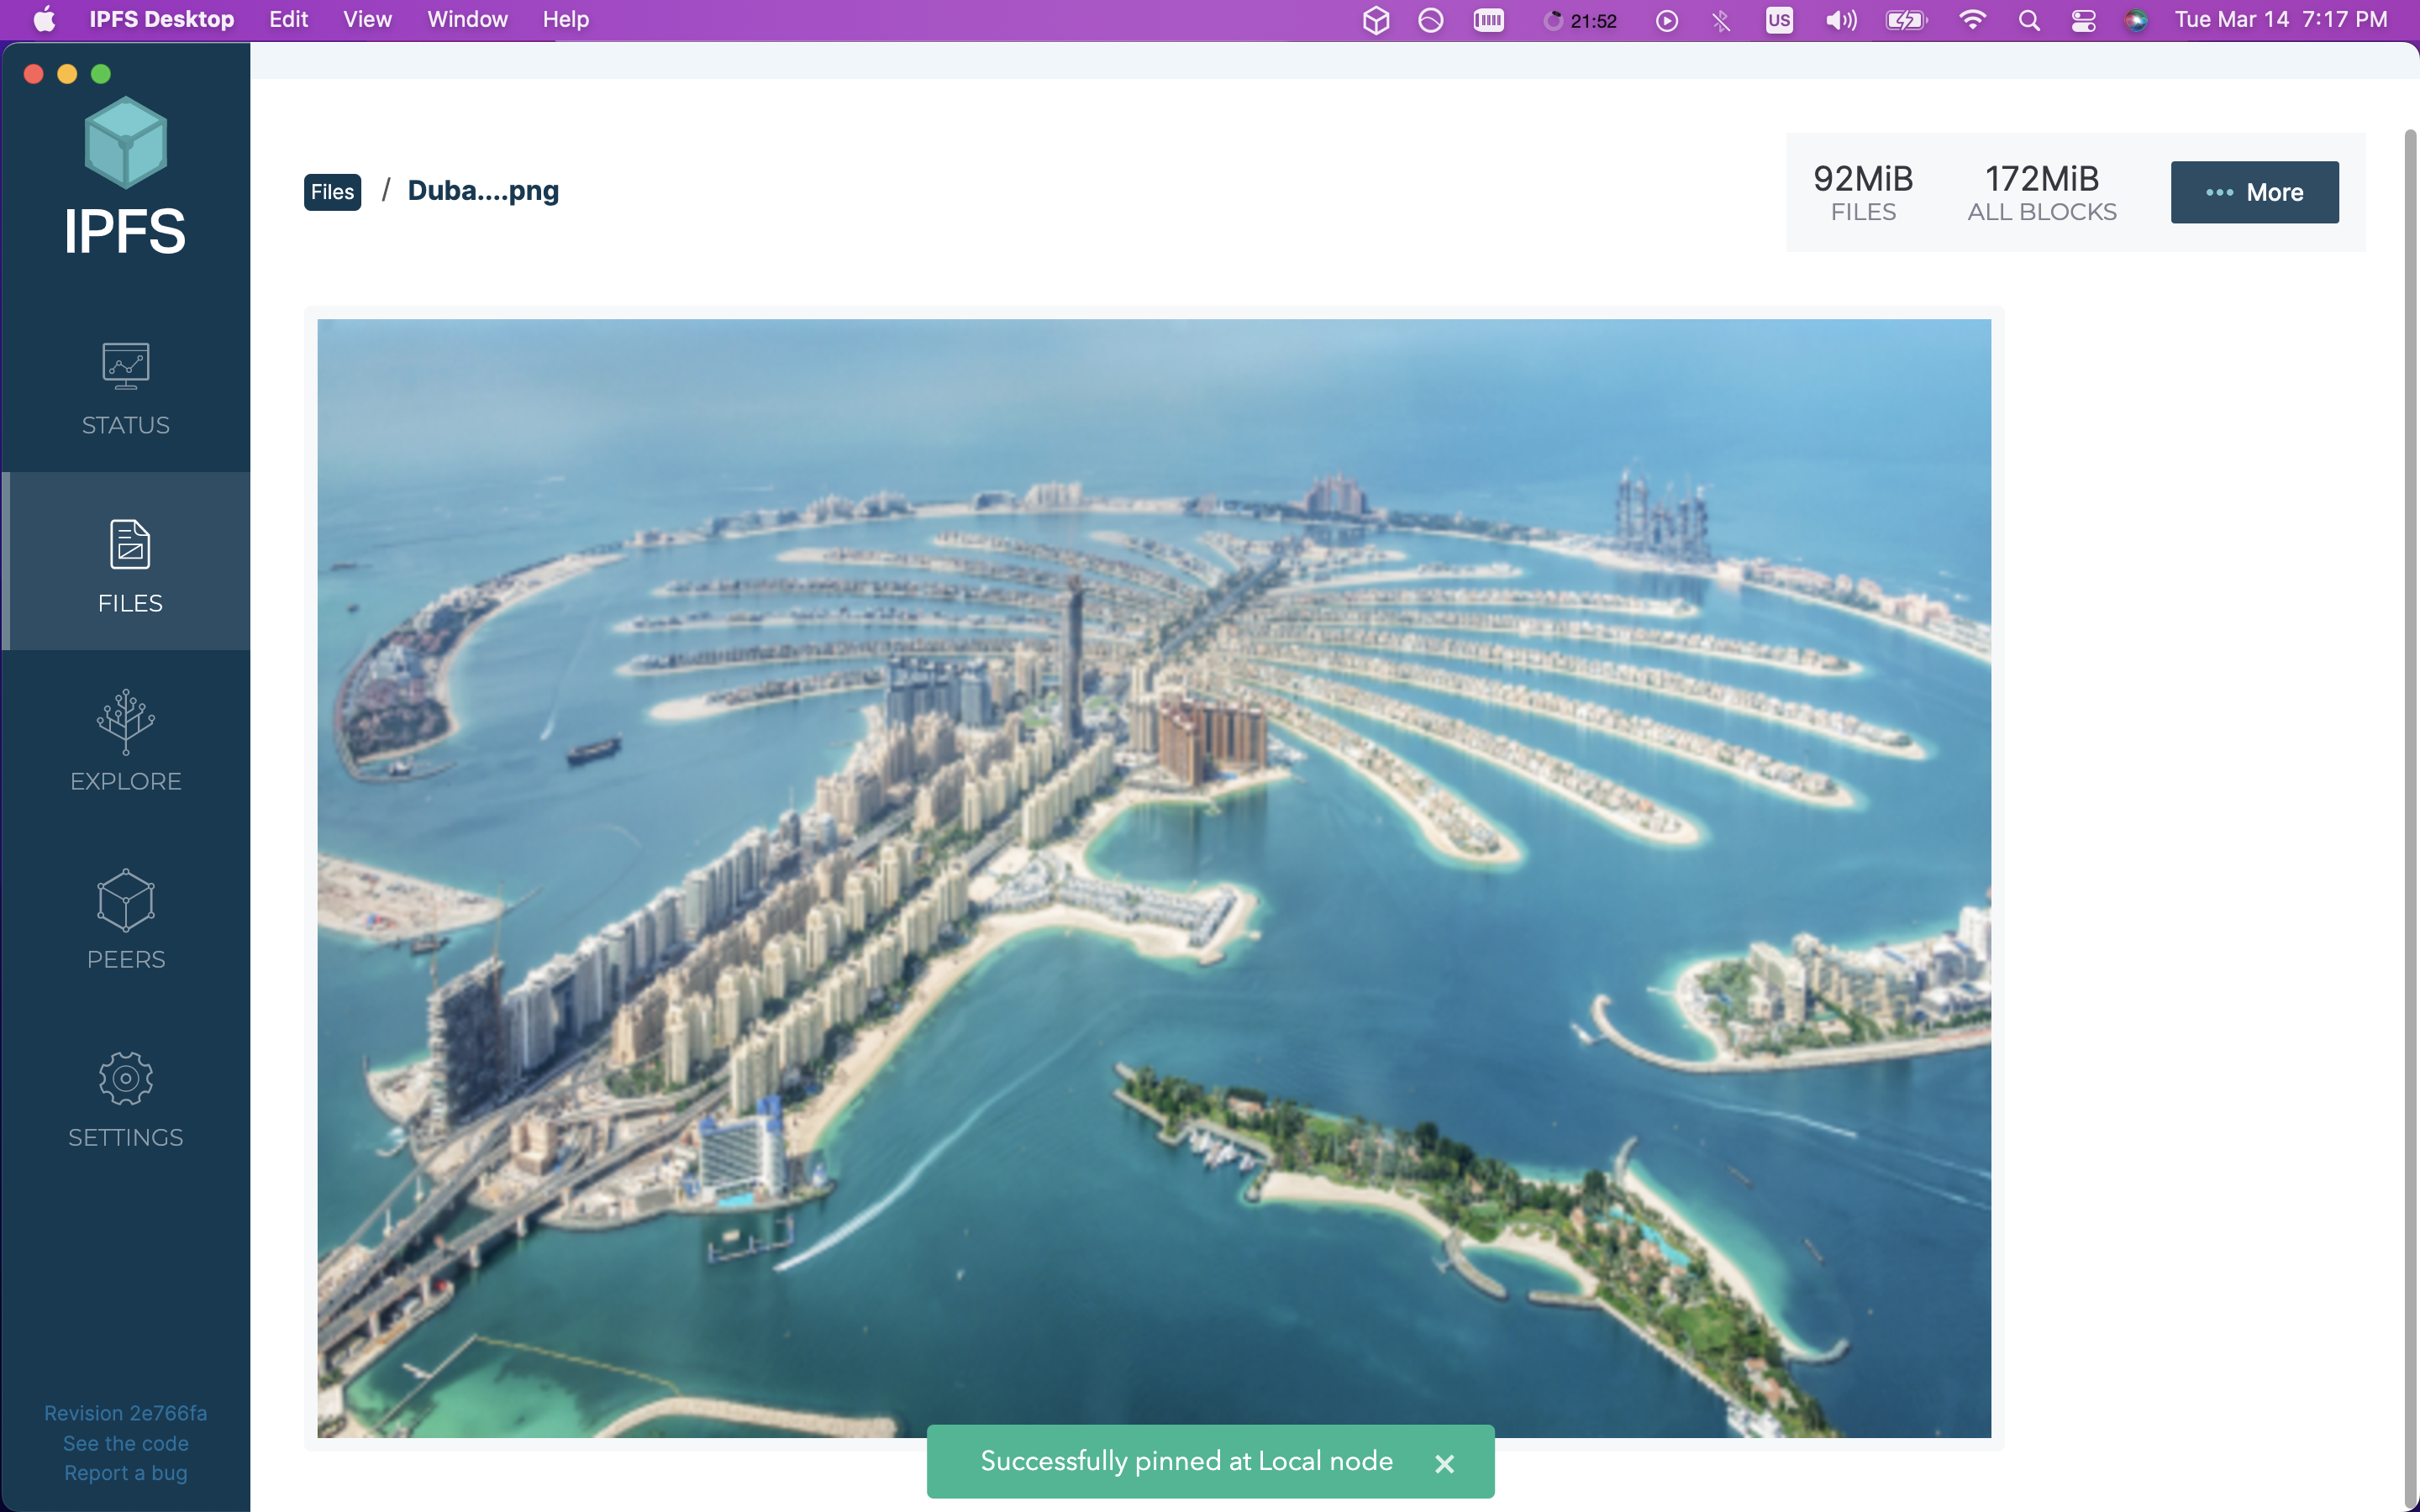Viewport: 2420px width, 1512px height.
Task: Click the IPFS cube logo
Action: pos(125,143)
